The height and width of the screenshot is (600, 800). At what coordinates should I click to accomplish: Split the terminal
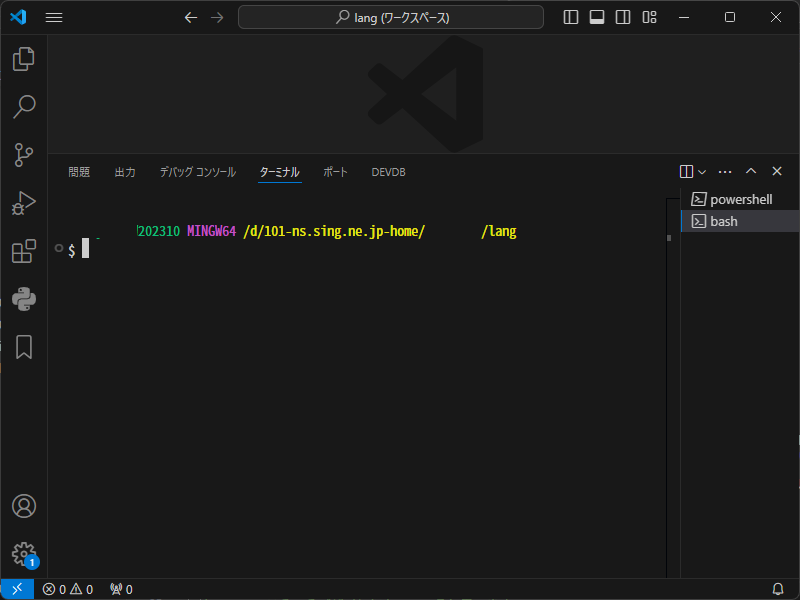686,171
